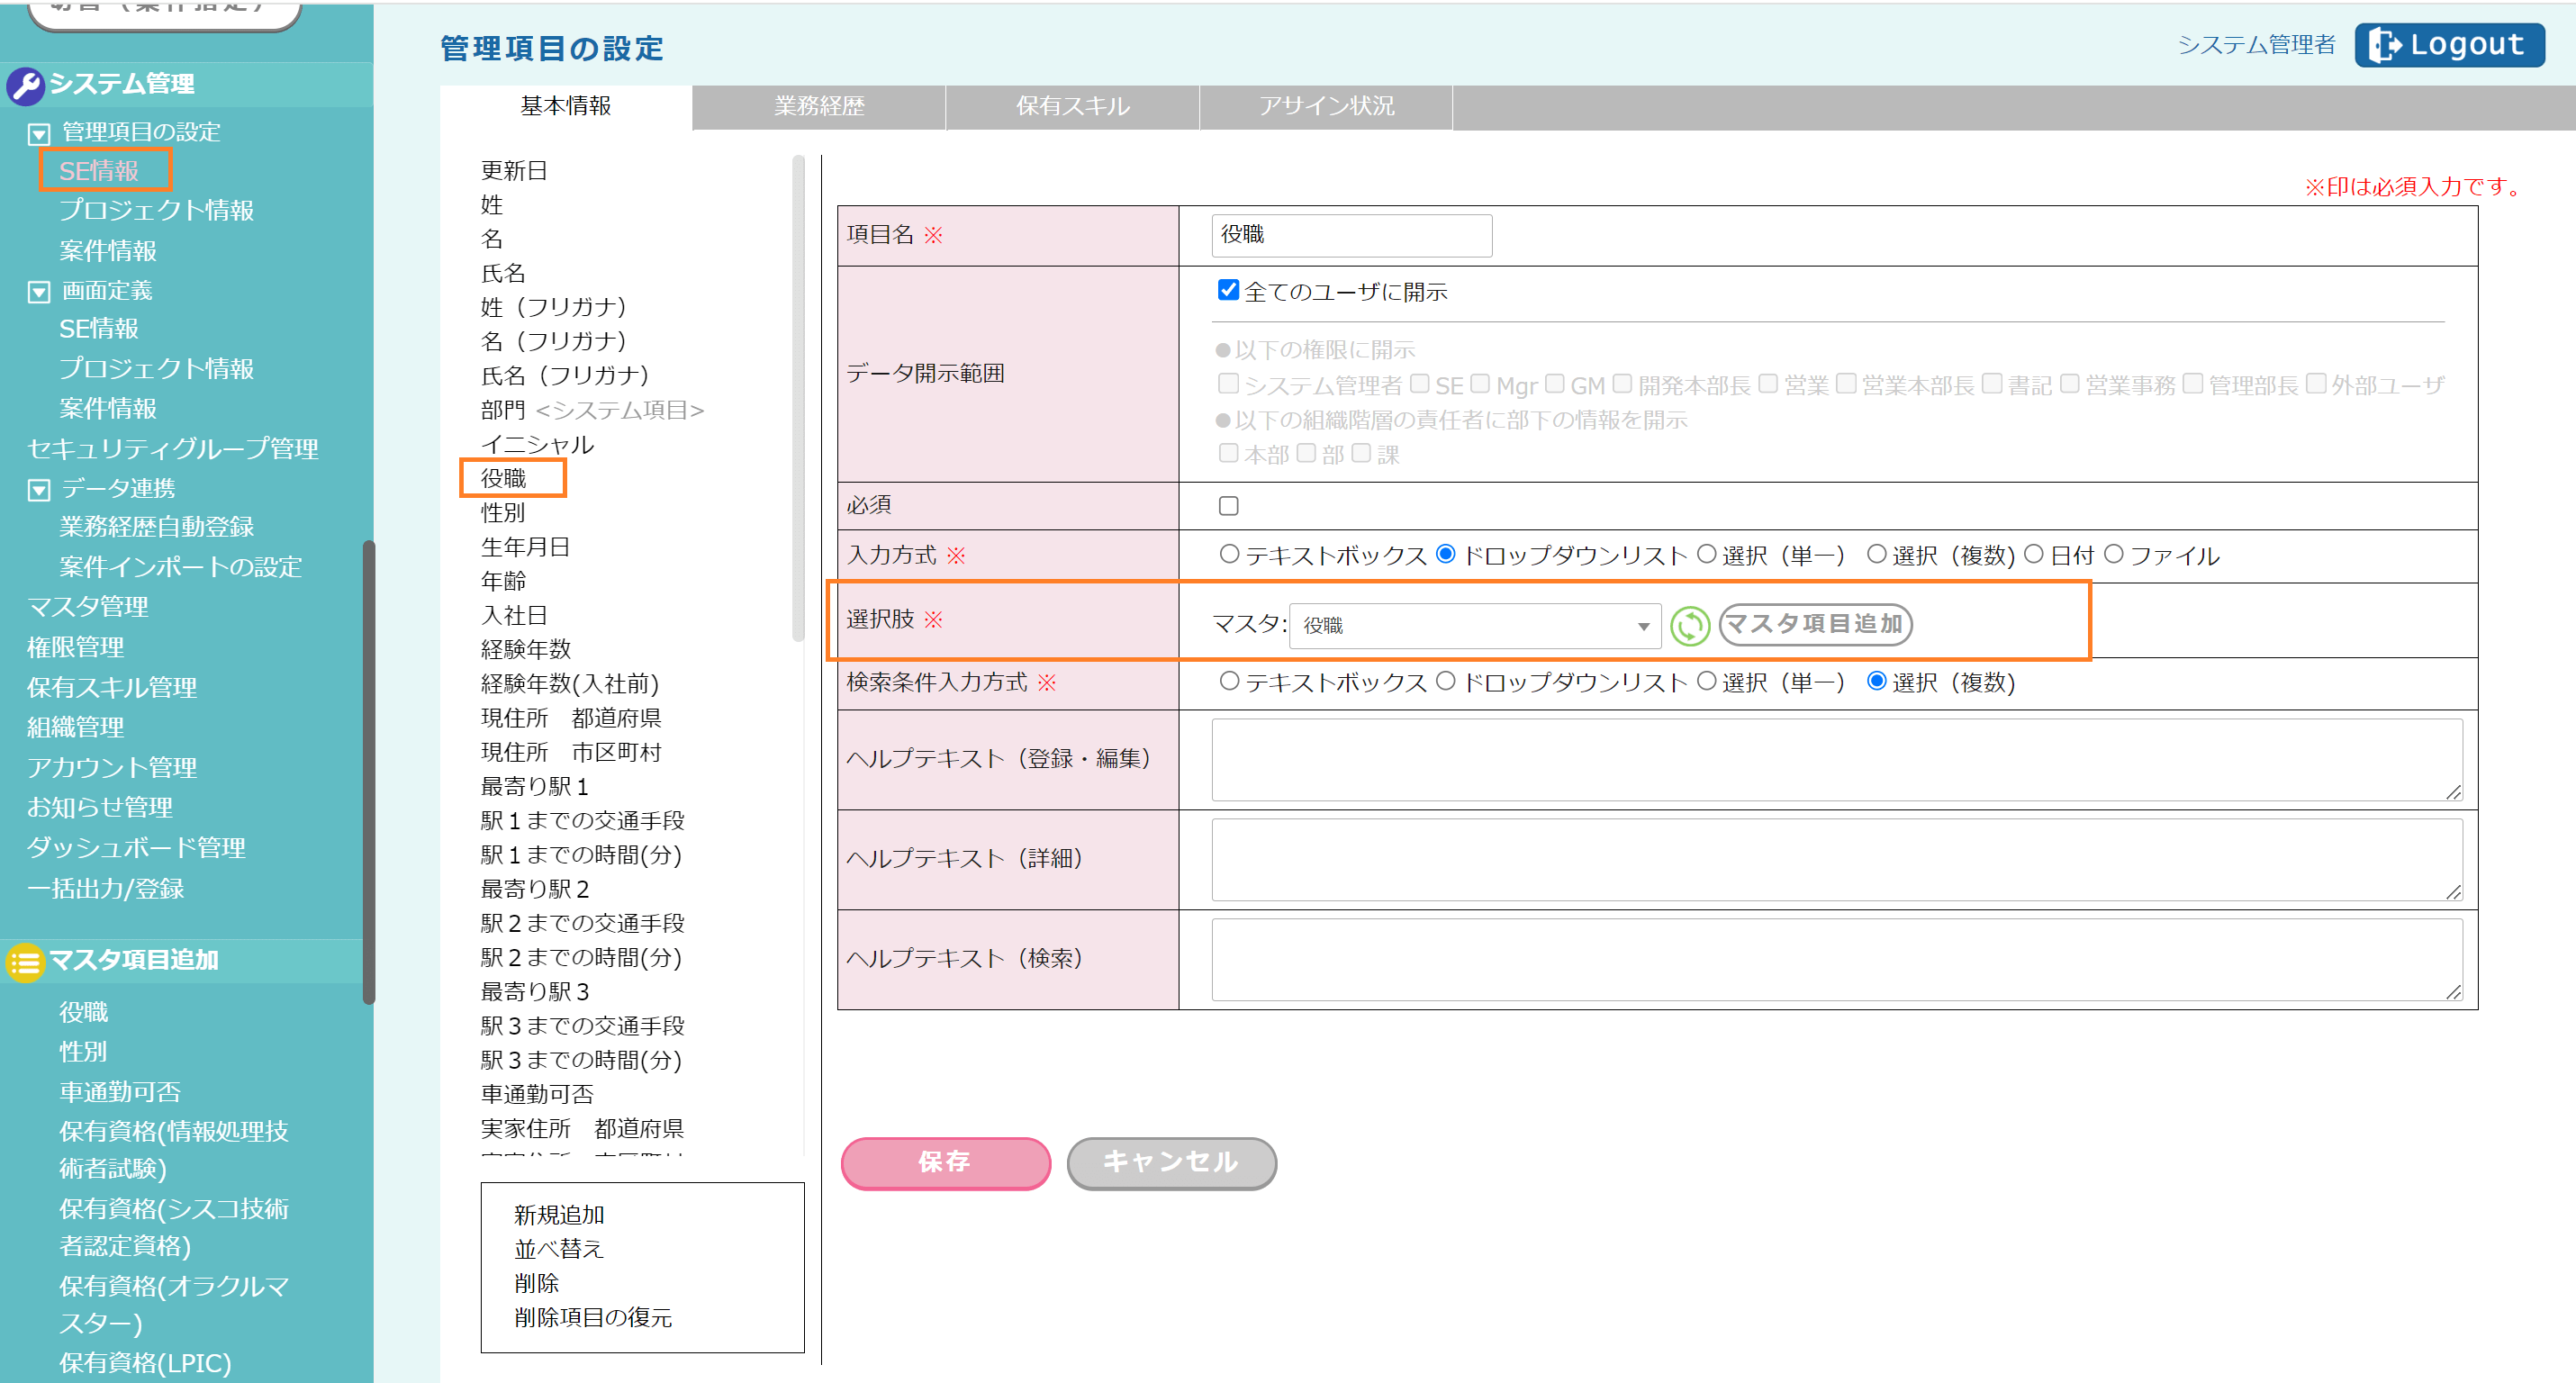Click the yellow list Master Item icon

click(25, 962)
